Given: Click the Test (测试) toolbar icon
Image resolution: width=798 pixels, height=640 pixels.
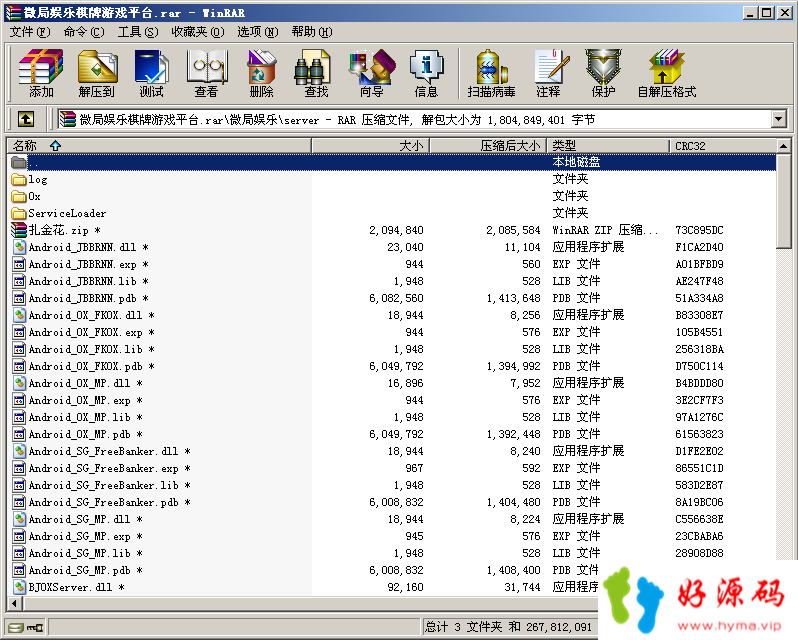Looking at the screenshot, I should tap(152, 73).
